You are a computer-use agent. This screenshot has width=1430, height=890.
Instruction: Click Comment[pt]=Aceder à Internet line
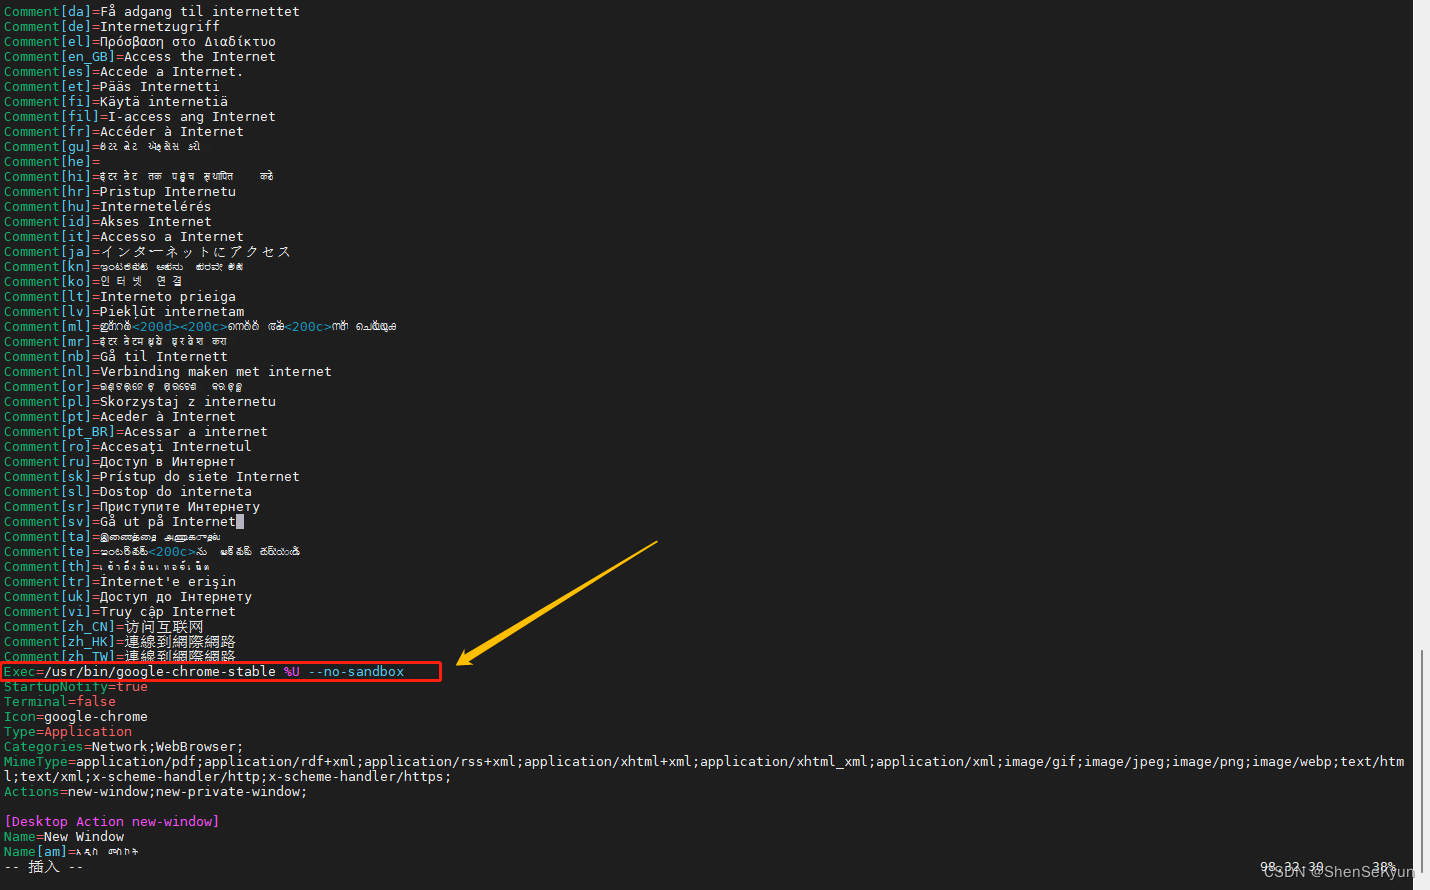(119, 417)
